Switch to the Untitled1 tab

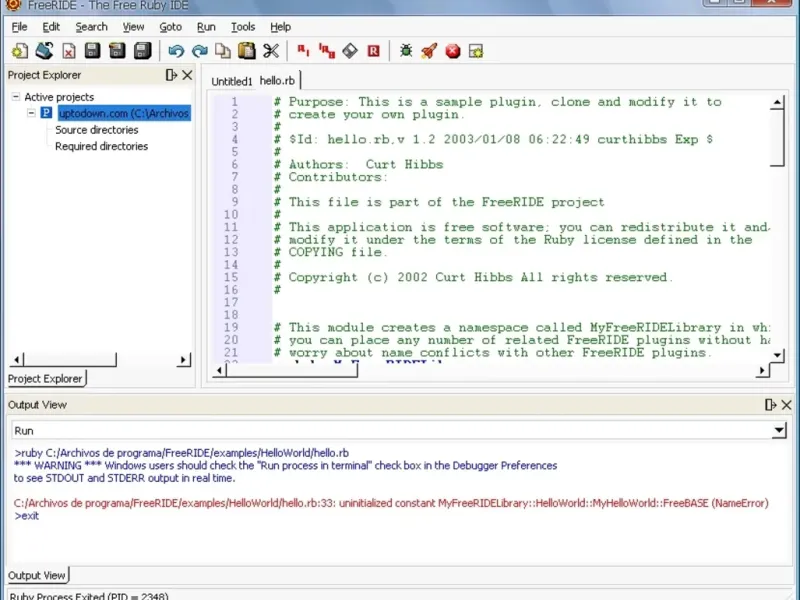coord(231,81)
